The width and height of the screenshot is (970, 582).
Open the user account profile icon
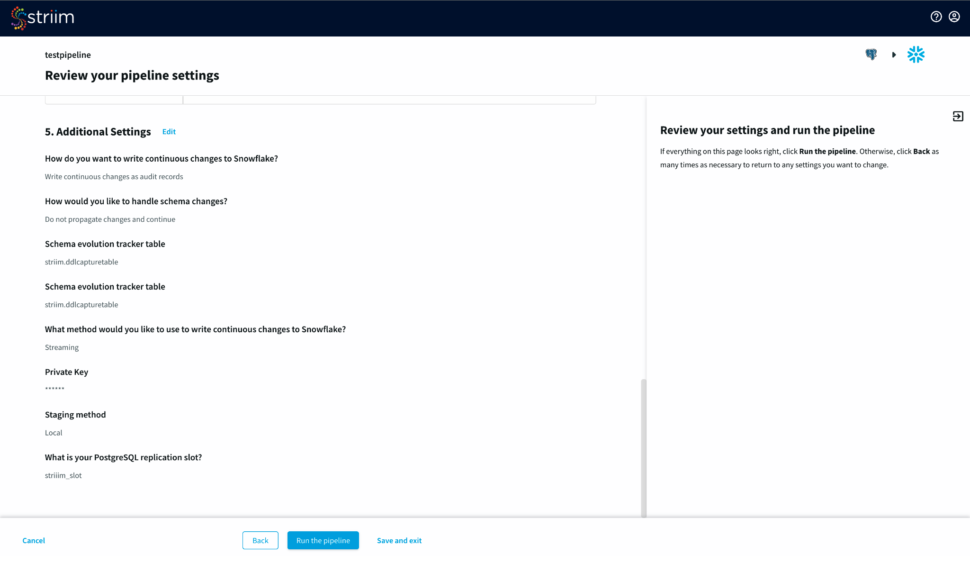pos(954,17)
